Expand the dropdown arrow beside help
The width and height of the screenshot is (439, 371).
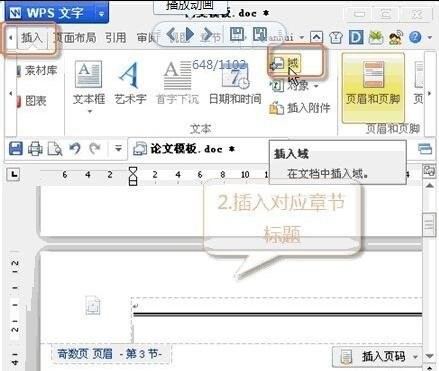tap(430, 37)
